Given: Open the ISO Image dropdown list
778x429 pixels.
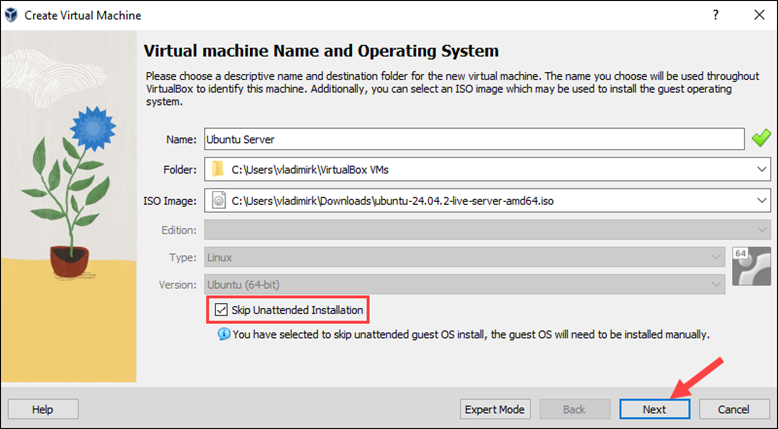Looking at the screenshot, I should point(762,201).
